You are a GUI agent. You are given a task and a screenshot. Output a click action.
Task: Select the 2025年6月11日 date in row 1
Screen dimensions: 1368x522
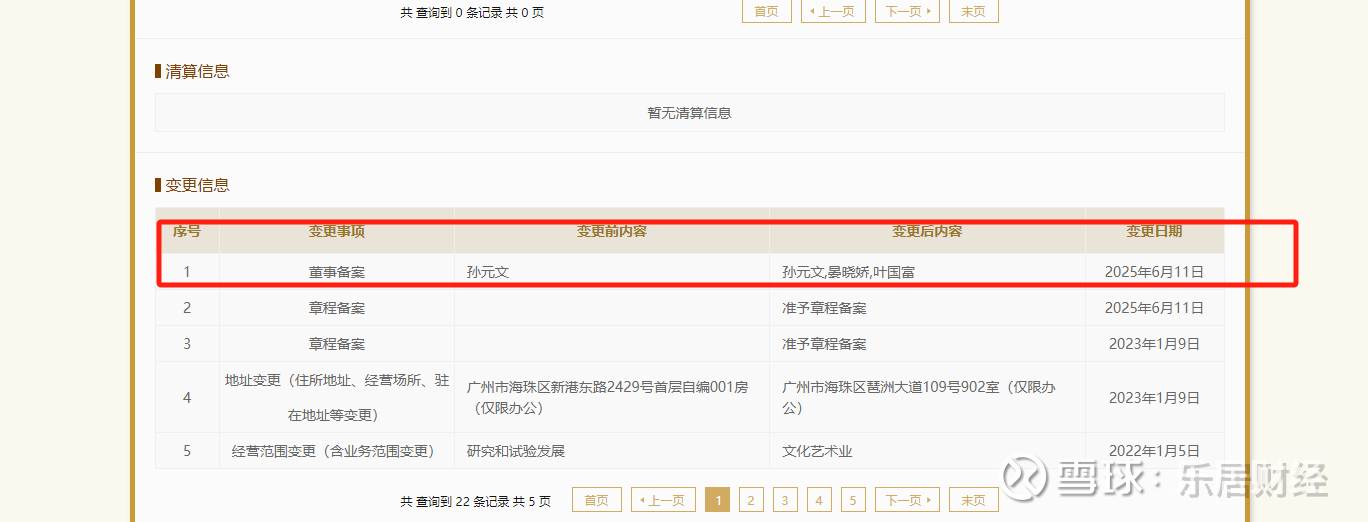point(1154,272)
